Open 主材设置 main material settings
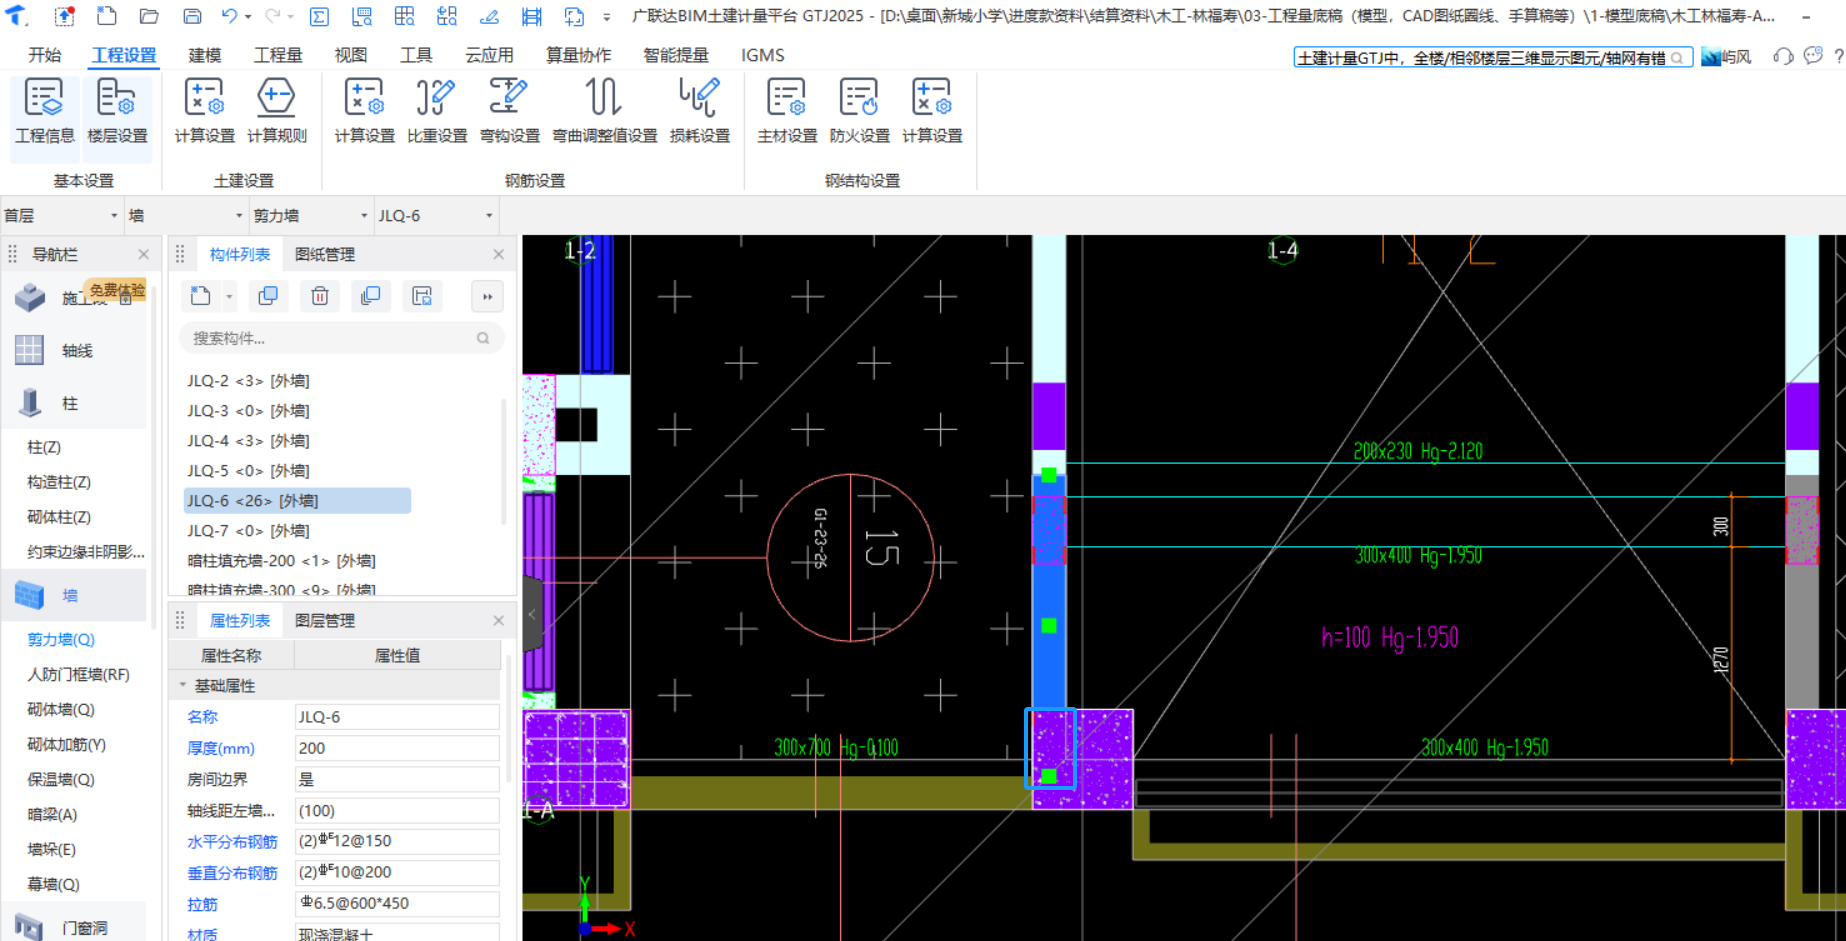The height and width of the screenshot is (941, 1846). tap(787, 111)
